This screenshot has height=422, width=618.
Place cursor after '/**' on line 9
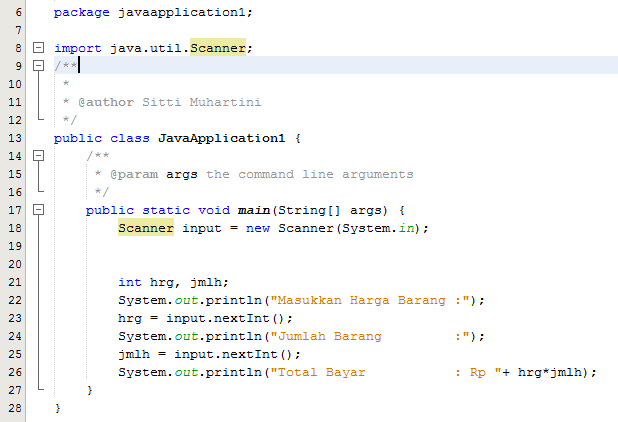78,65
